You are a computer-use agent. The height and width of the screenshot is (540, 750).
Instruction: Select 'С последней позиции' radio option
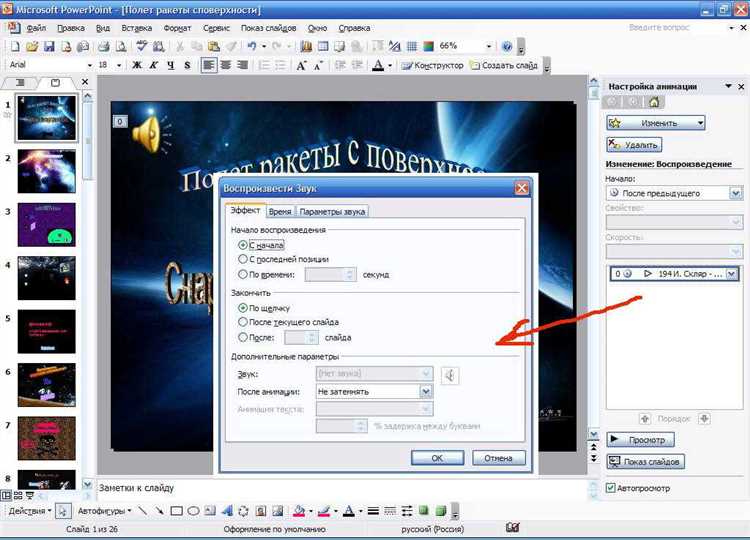click(x=243, y=259)
